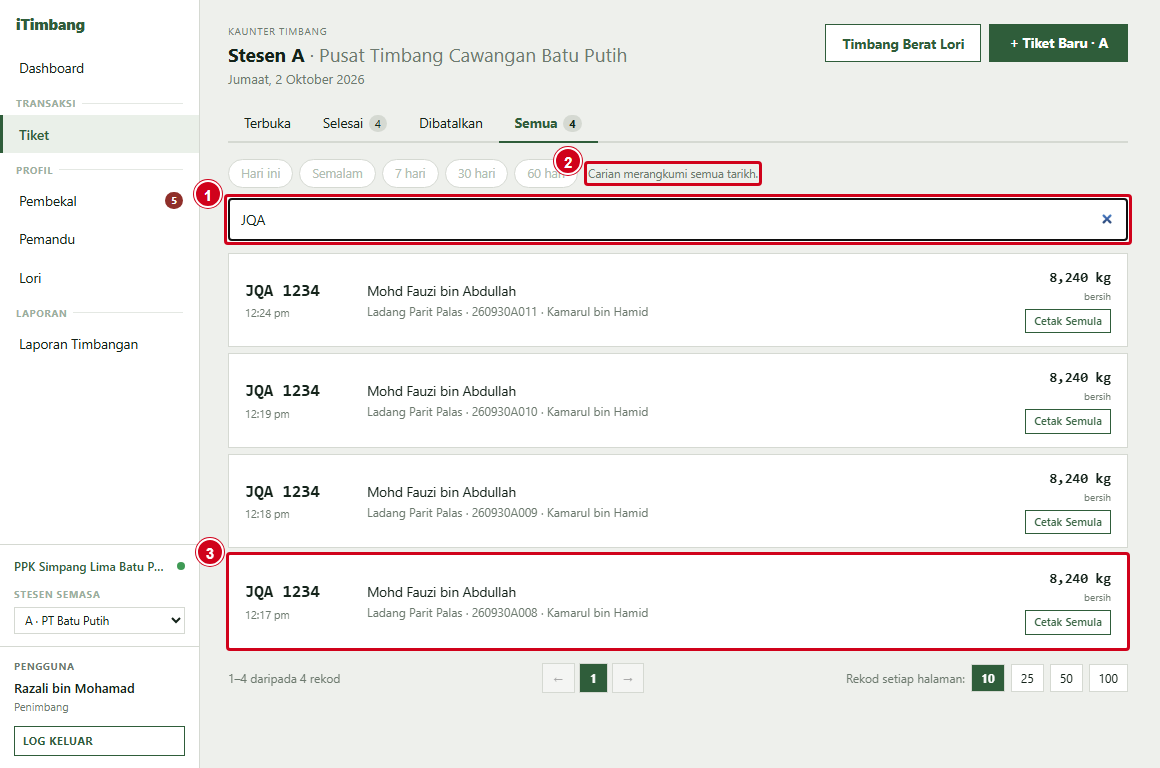Switch to the Terbuka tab
Screen dimensions: 1160x768
click(267, 124)
